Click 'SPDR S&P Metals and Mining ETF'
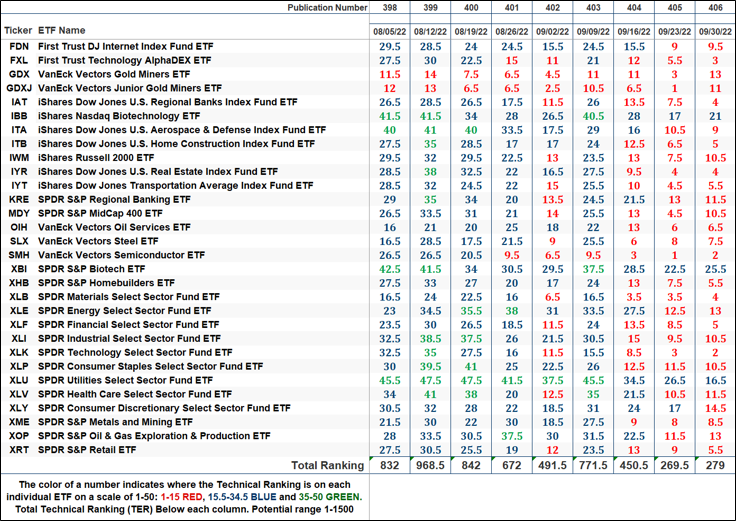The image size is (736, 521). [x=115, y=422]
